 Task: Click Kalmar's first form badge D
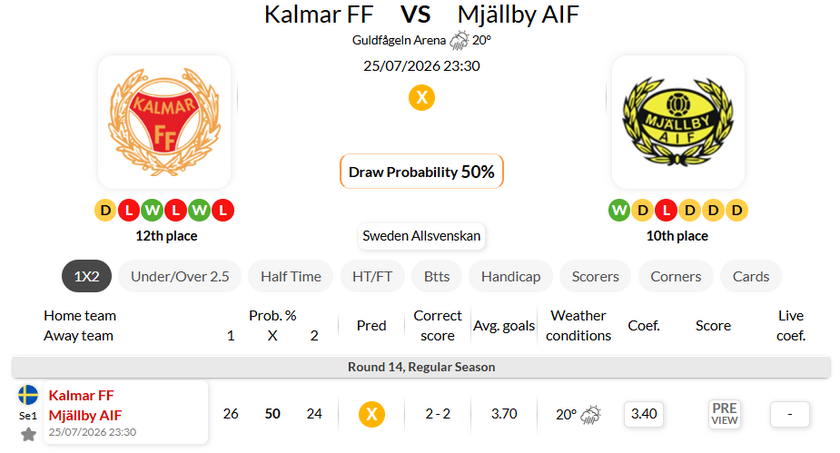coord(106,210)
